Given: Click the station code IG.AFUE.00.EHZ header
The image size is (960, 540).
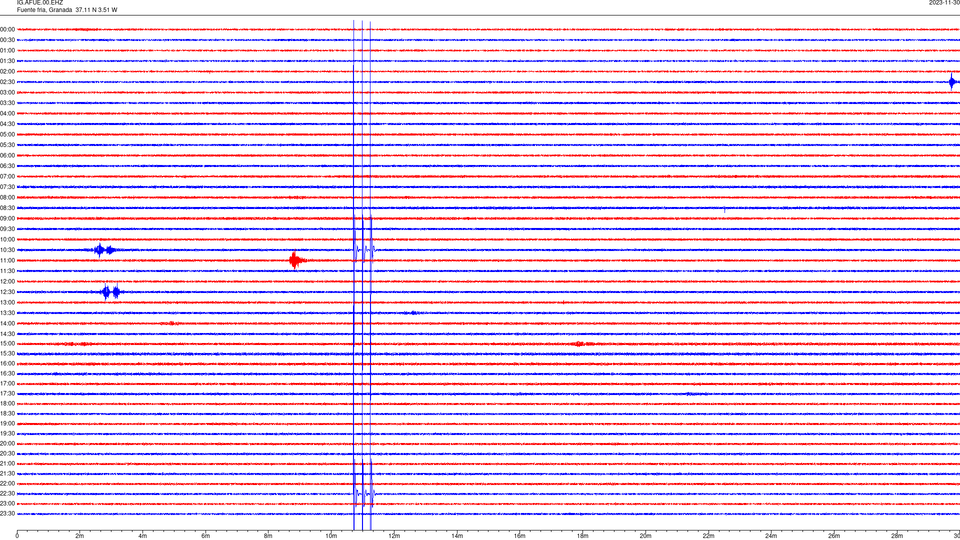Looking at the screenshot, I should [x=40, y=2].
